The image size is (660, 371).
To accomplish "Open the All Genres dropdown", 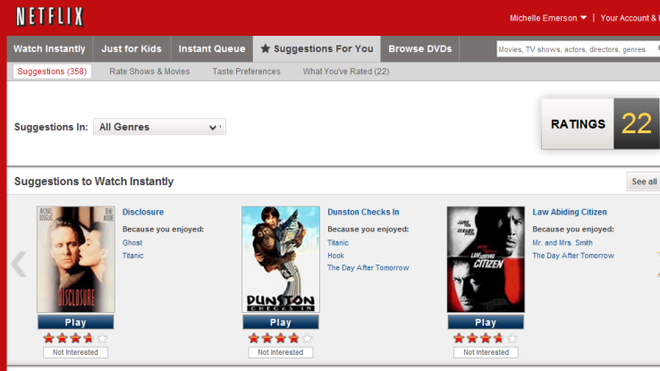I will (x=160, y=127).
